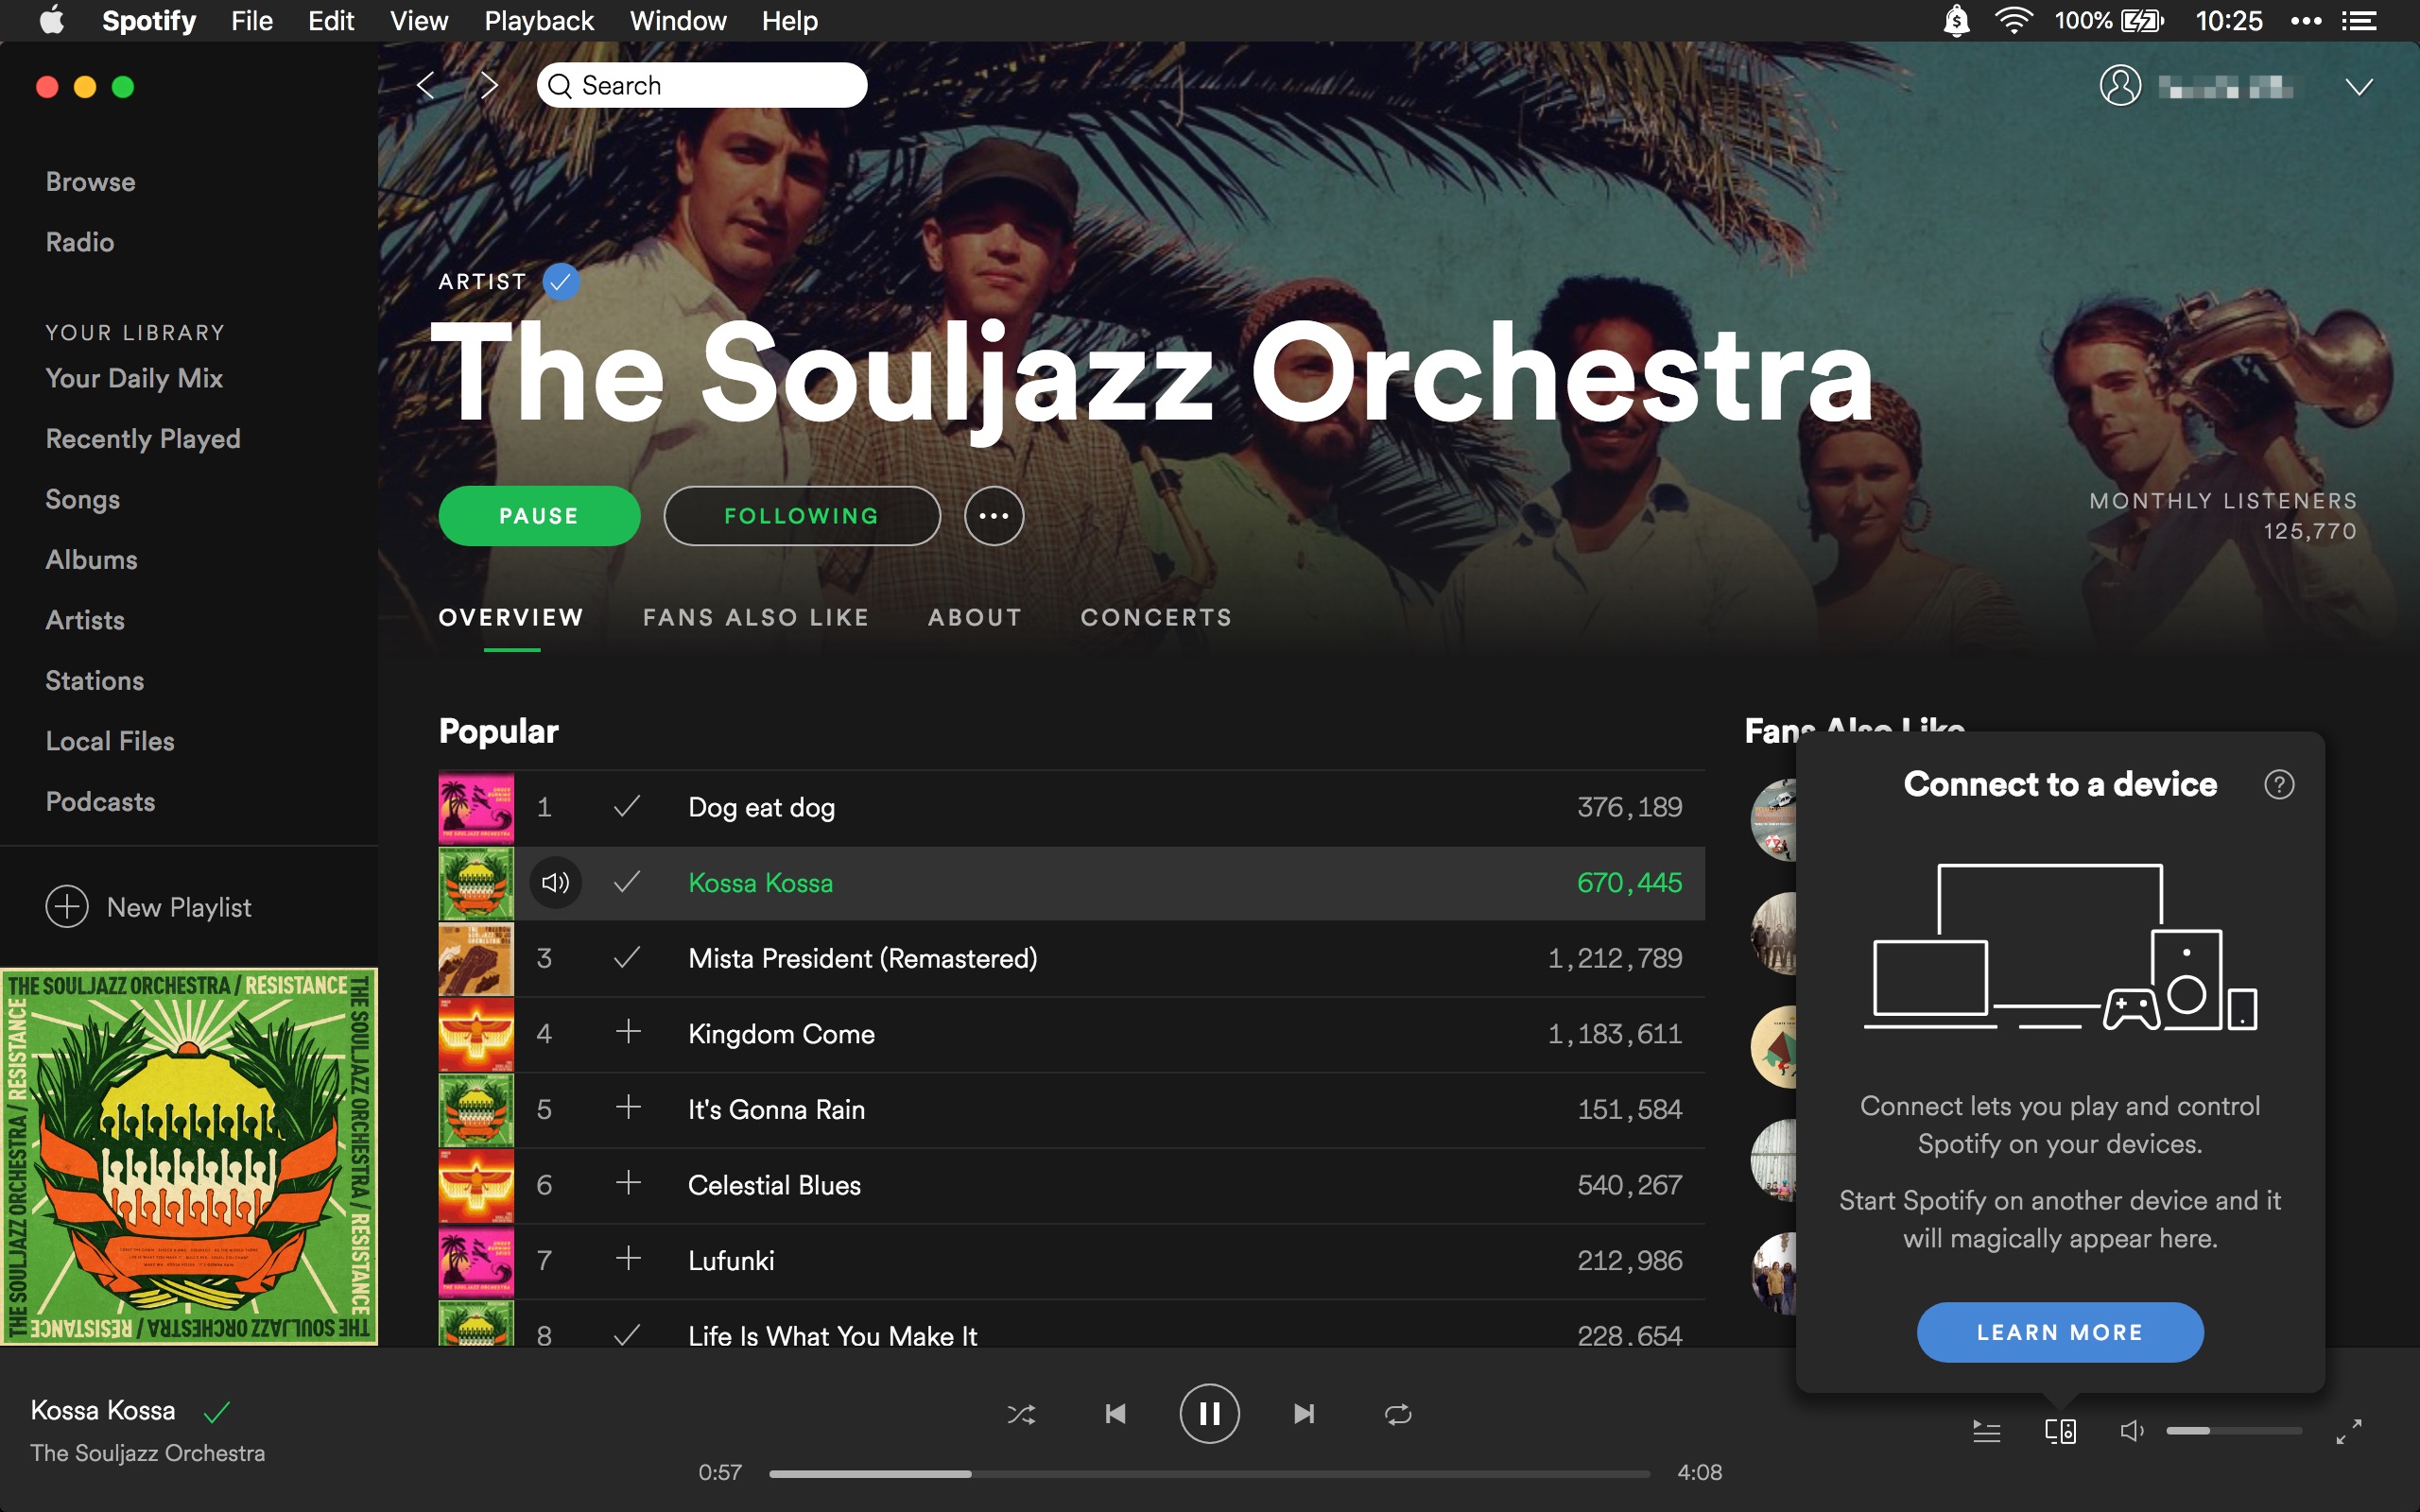Skip to the previous track
The image size is (2420, 1512).
(x=1115, y=1414)
